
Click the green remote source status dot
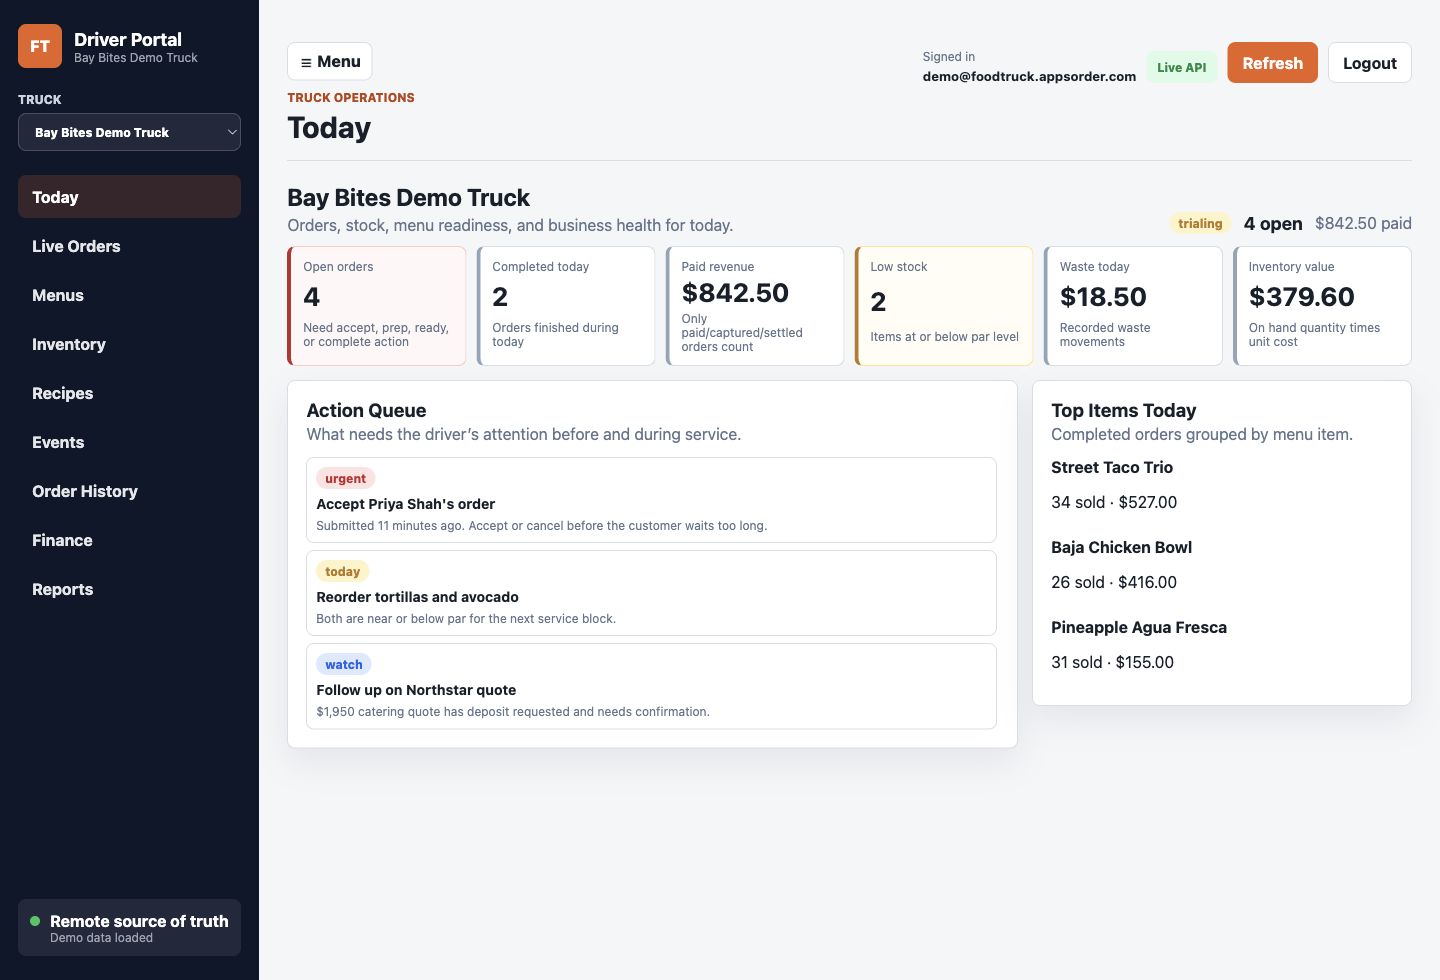pyautogui.click(x=35, y=921)
